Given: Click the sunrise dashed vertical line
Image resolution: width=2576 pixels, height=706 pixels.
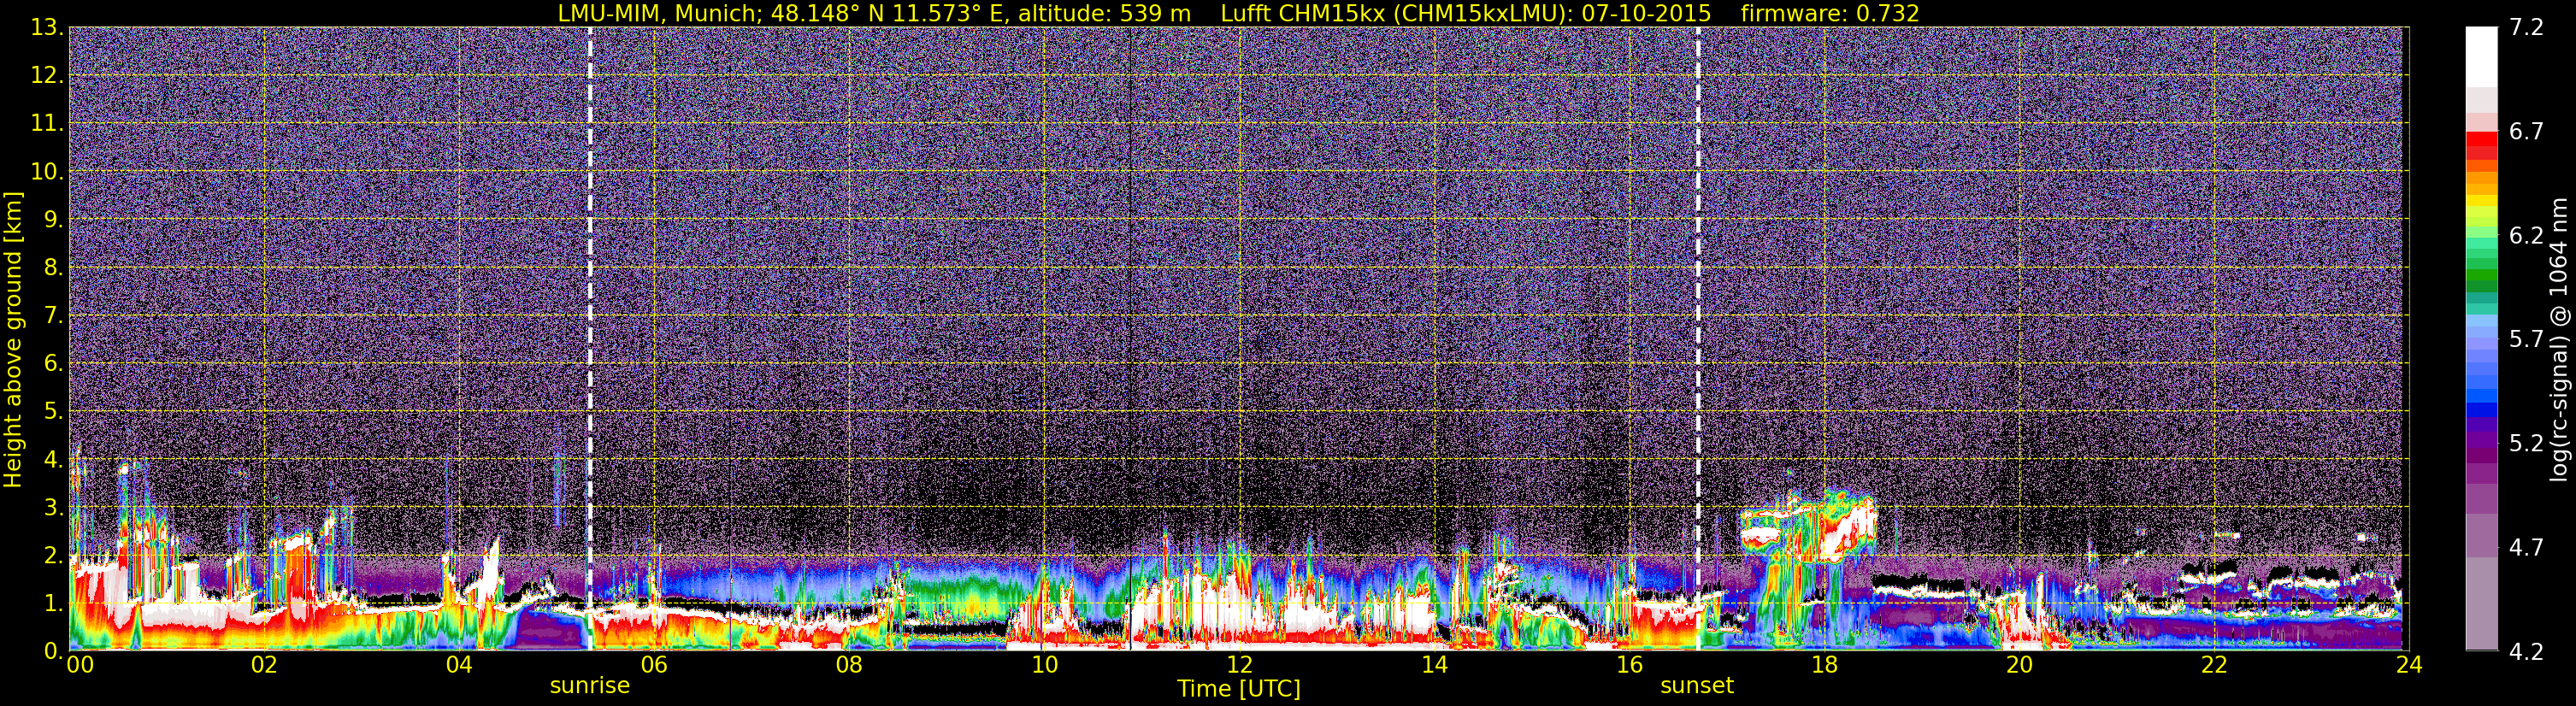Looking at the screenshot, I should coord(590,338).
